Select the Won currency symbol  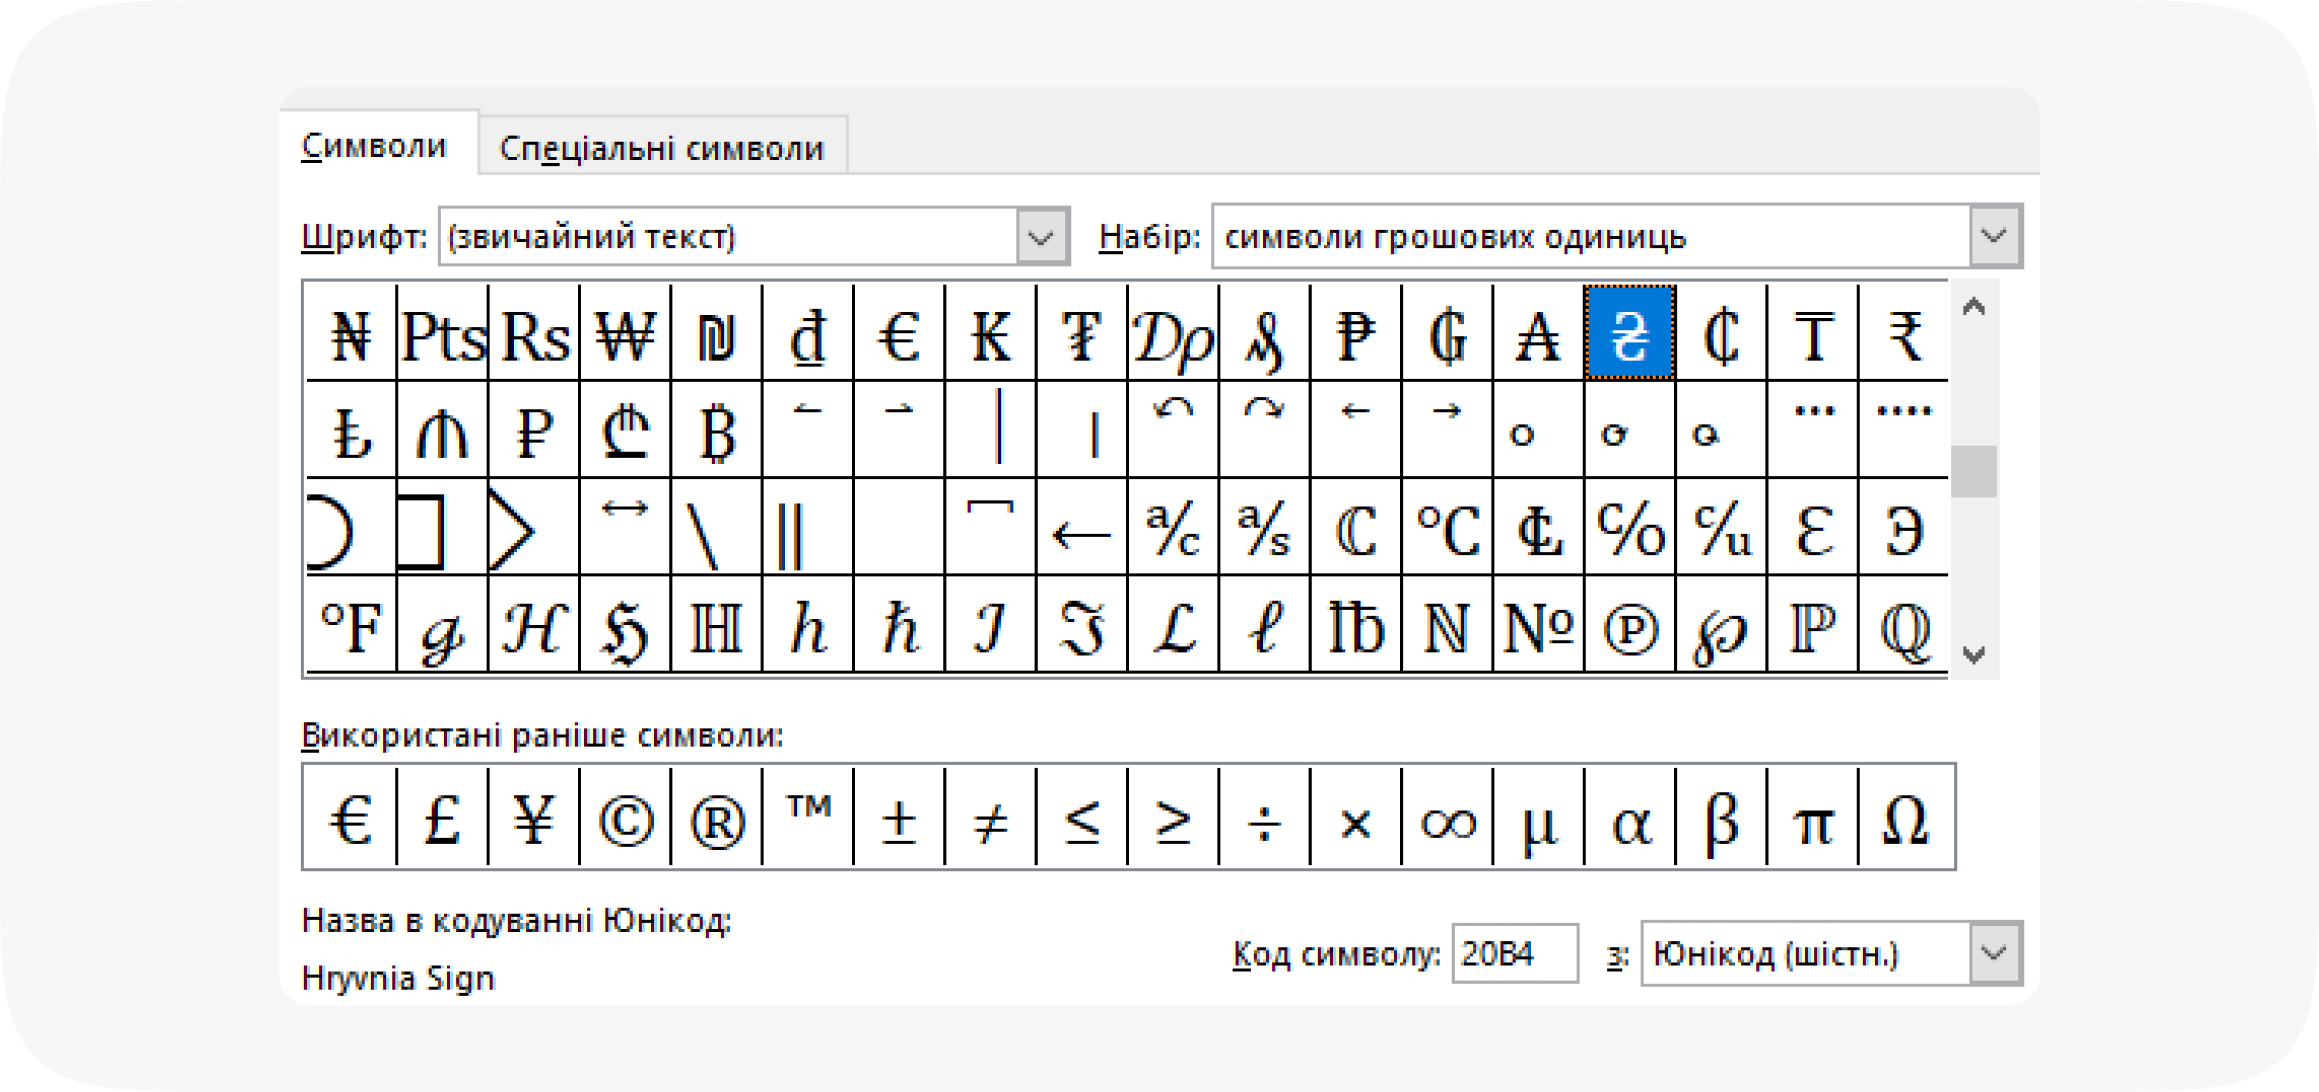[x=624, y=334]
